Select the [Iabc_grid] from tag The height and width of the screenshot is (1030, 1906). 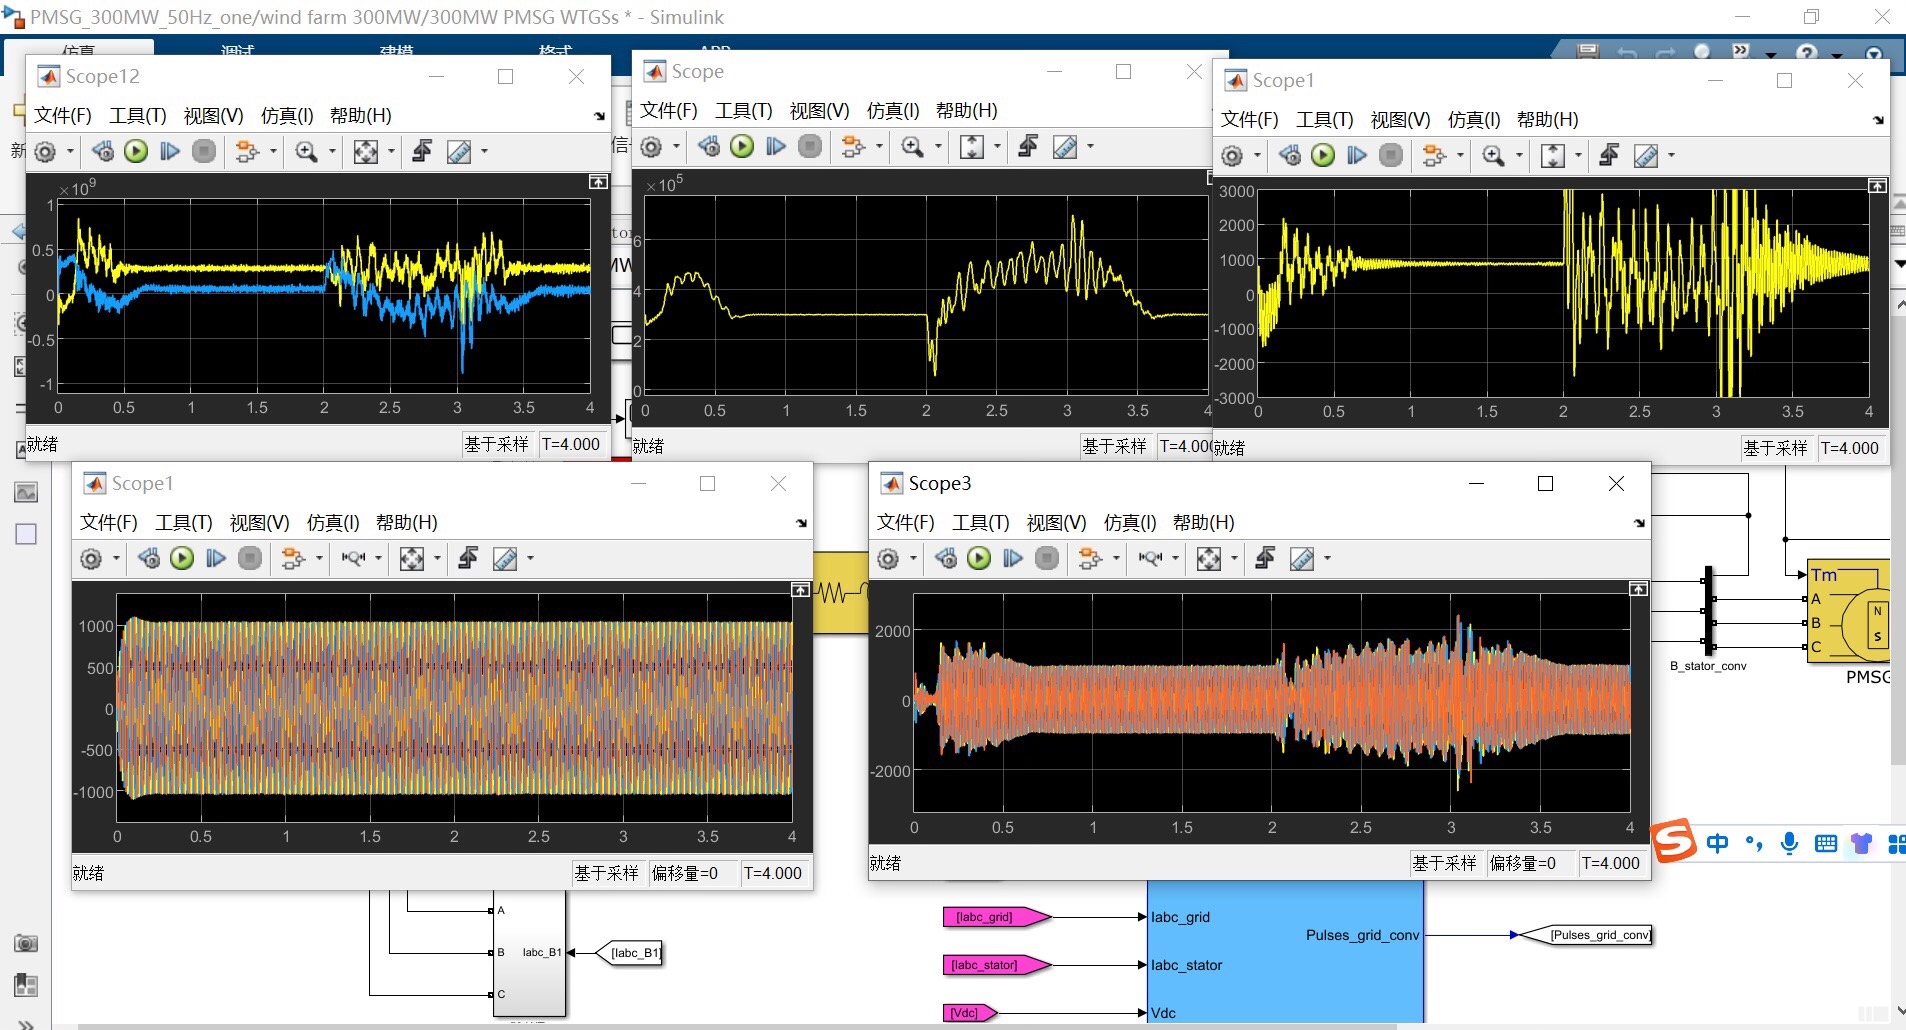996,917
